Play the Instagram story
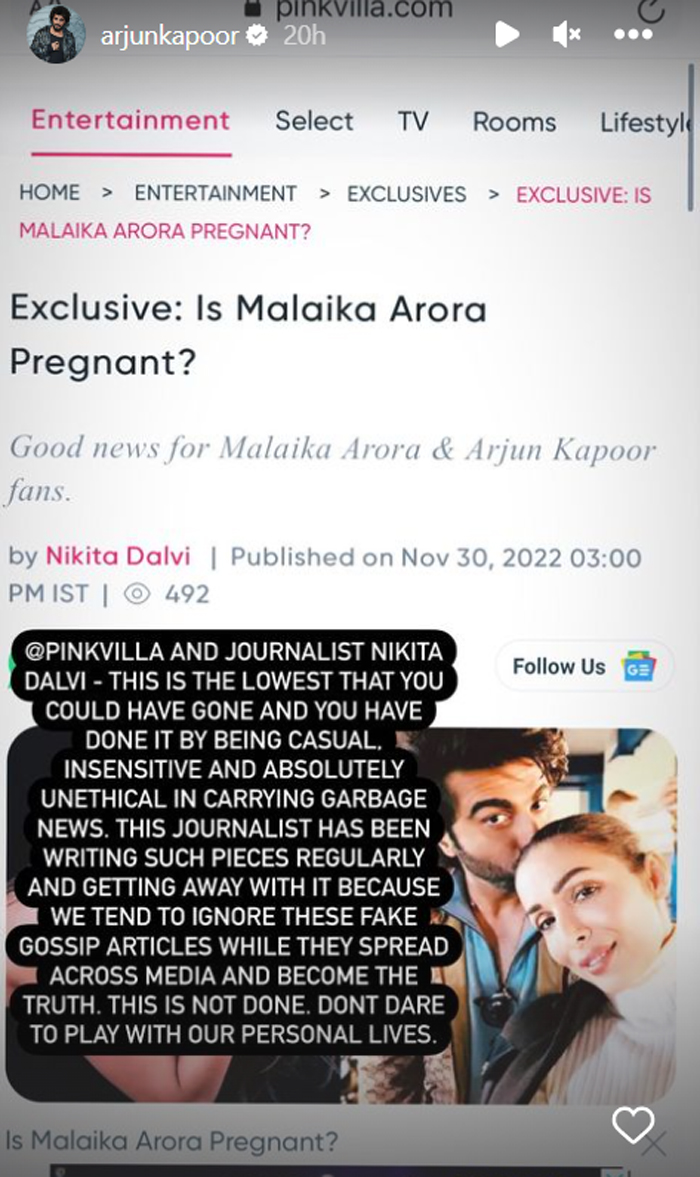This screenshot has height=1177, width=700. [507, 35]
